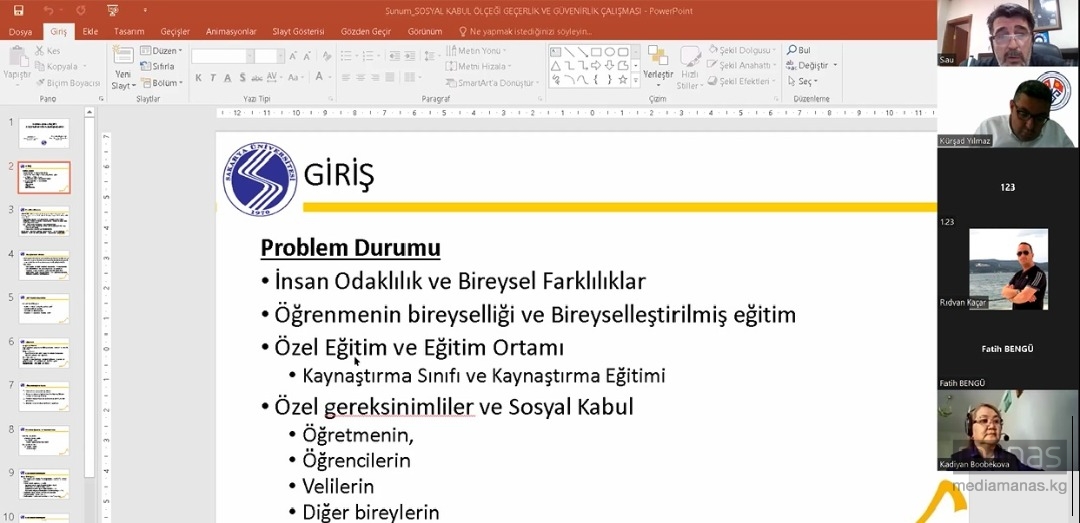Click the increase indent icon
1080x523 pixels.
(410, 57)
